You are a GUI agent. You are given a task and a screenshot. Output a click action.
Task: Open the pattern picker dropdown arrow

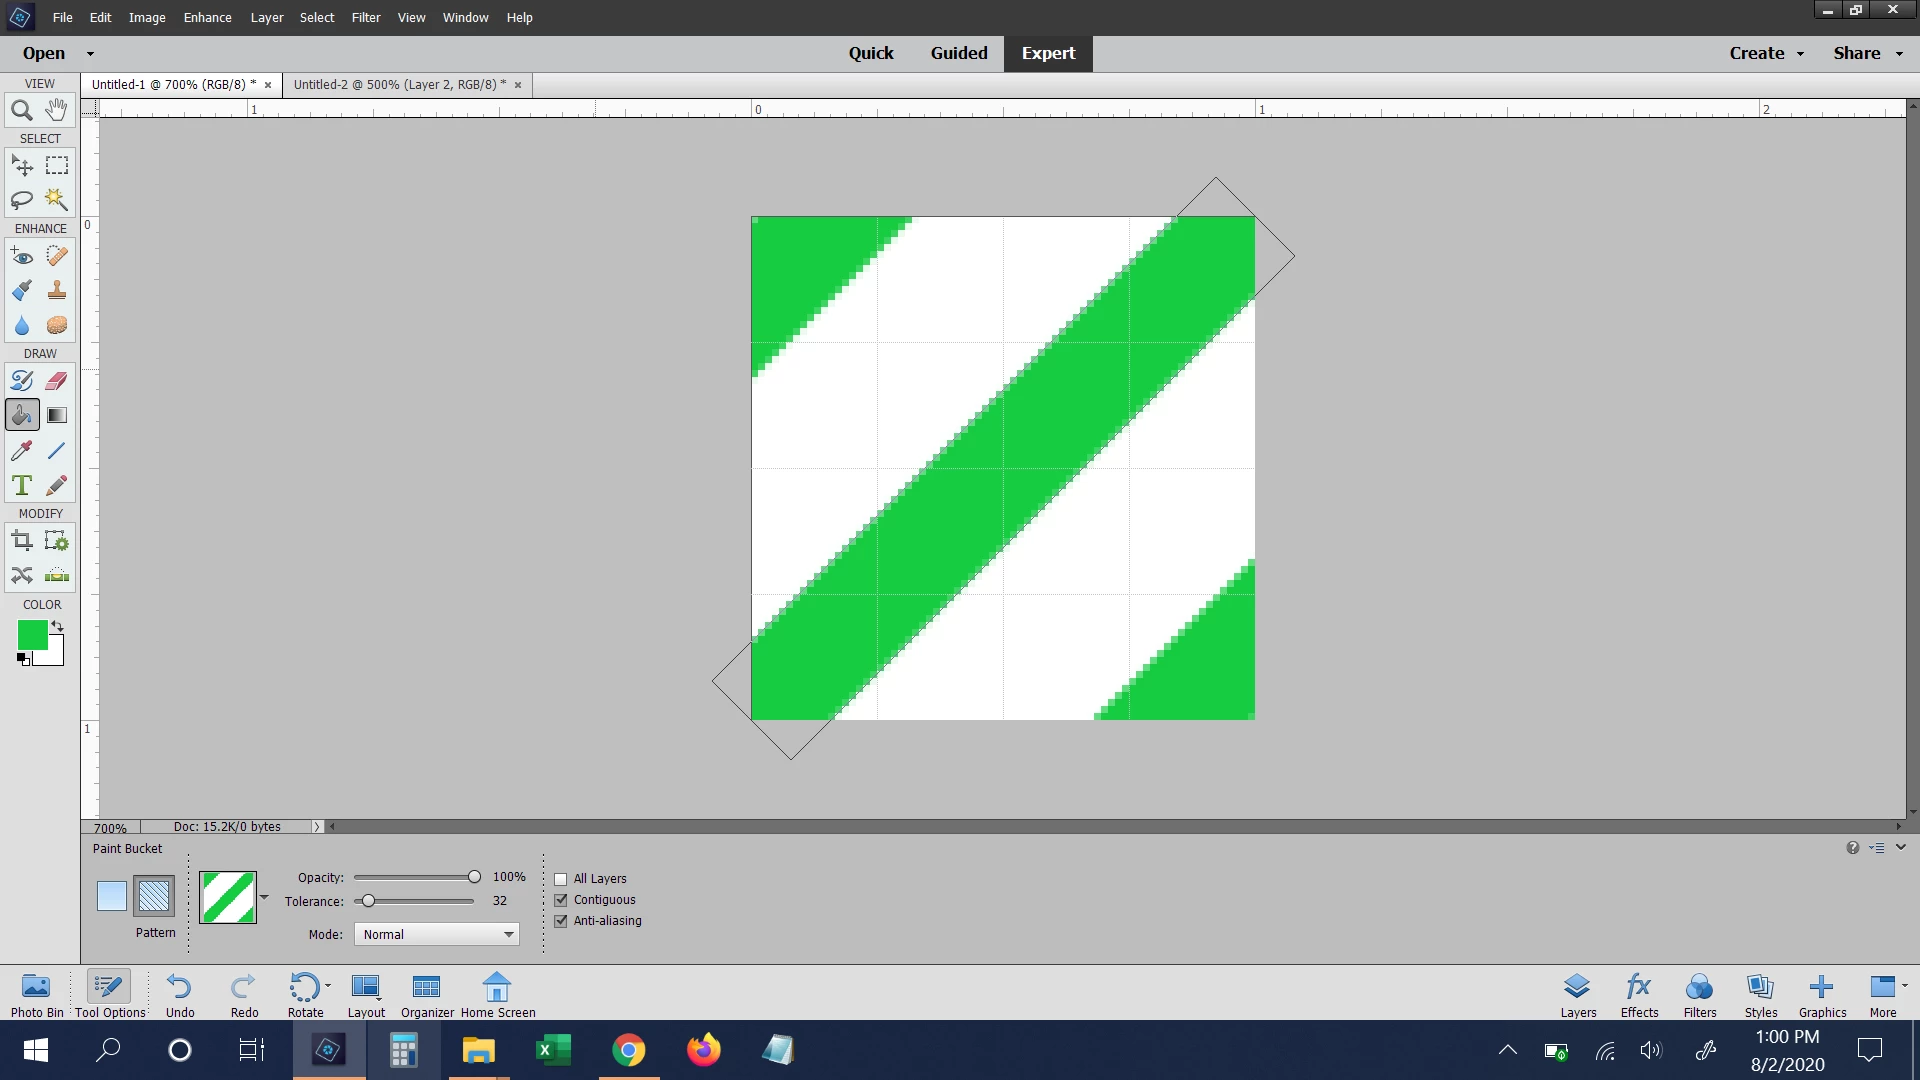pyautogui.click(x=264, y=897)
